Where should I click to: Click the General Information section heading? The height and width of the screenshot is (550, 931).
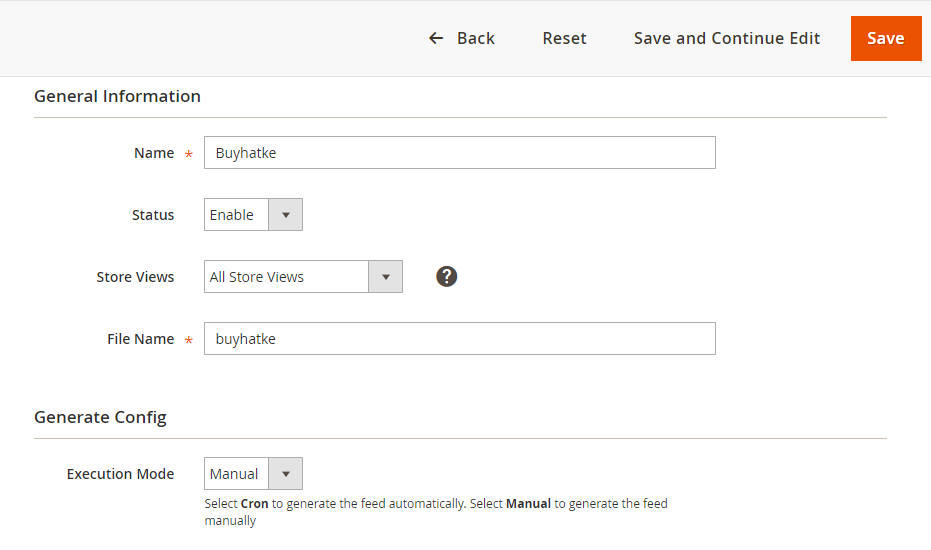(x=118, y=96)
